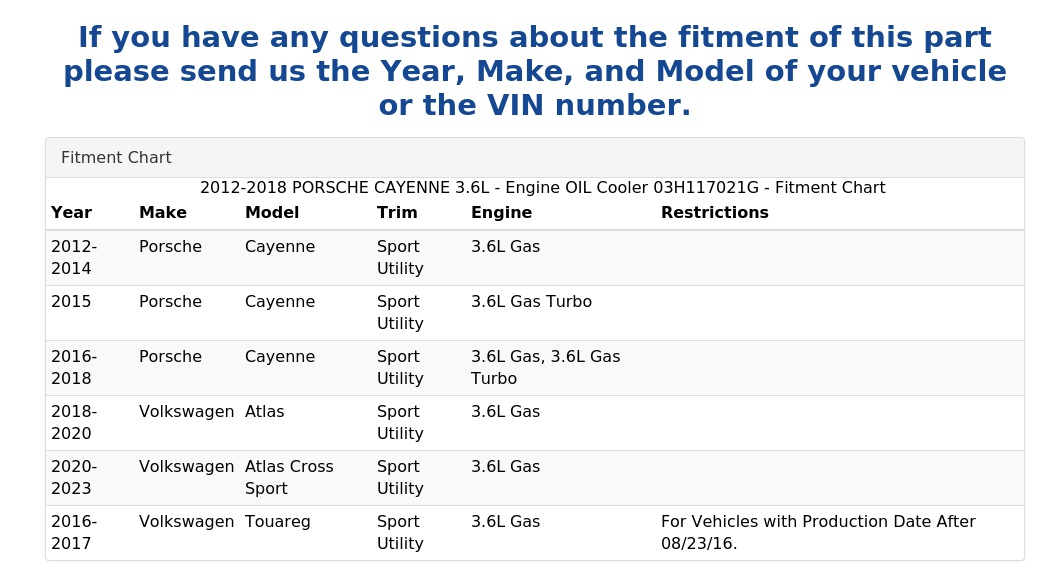Select the Year column header
The height and width of the screenshot is (581, 1040).
tap(71, 213)
